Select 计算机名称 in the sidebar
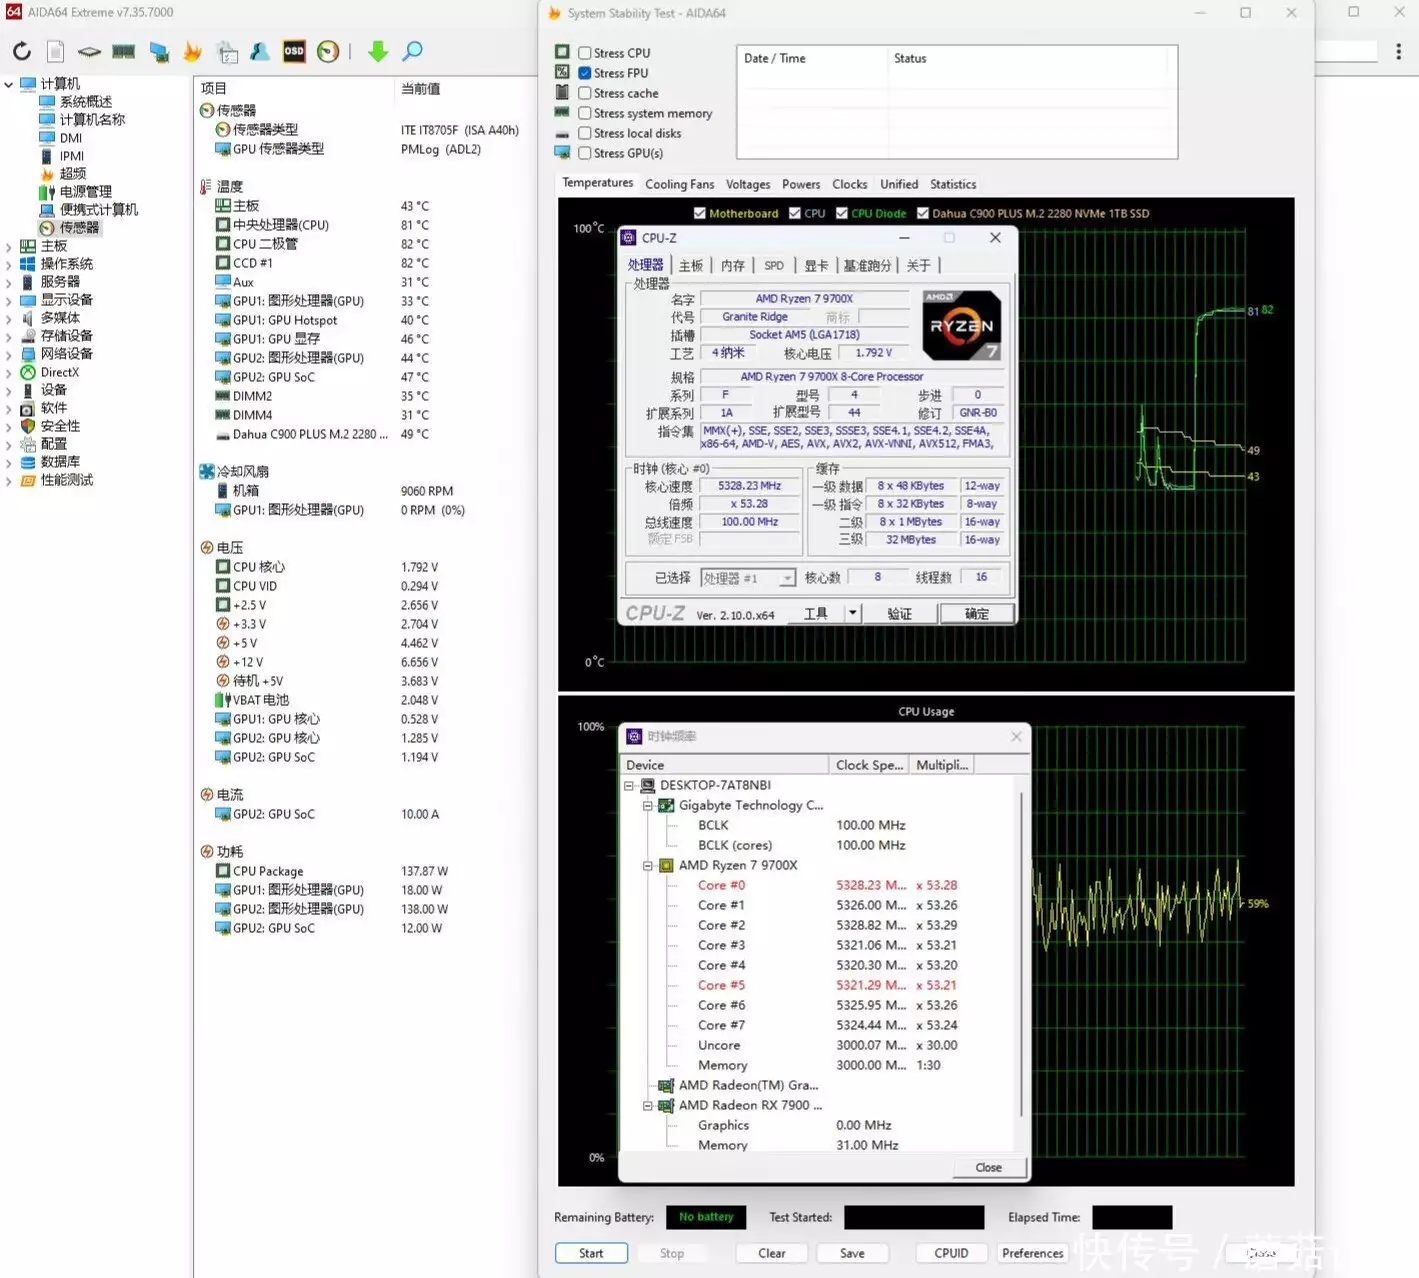The image size is (1419, 1278). (92, 120)
